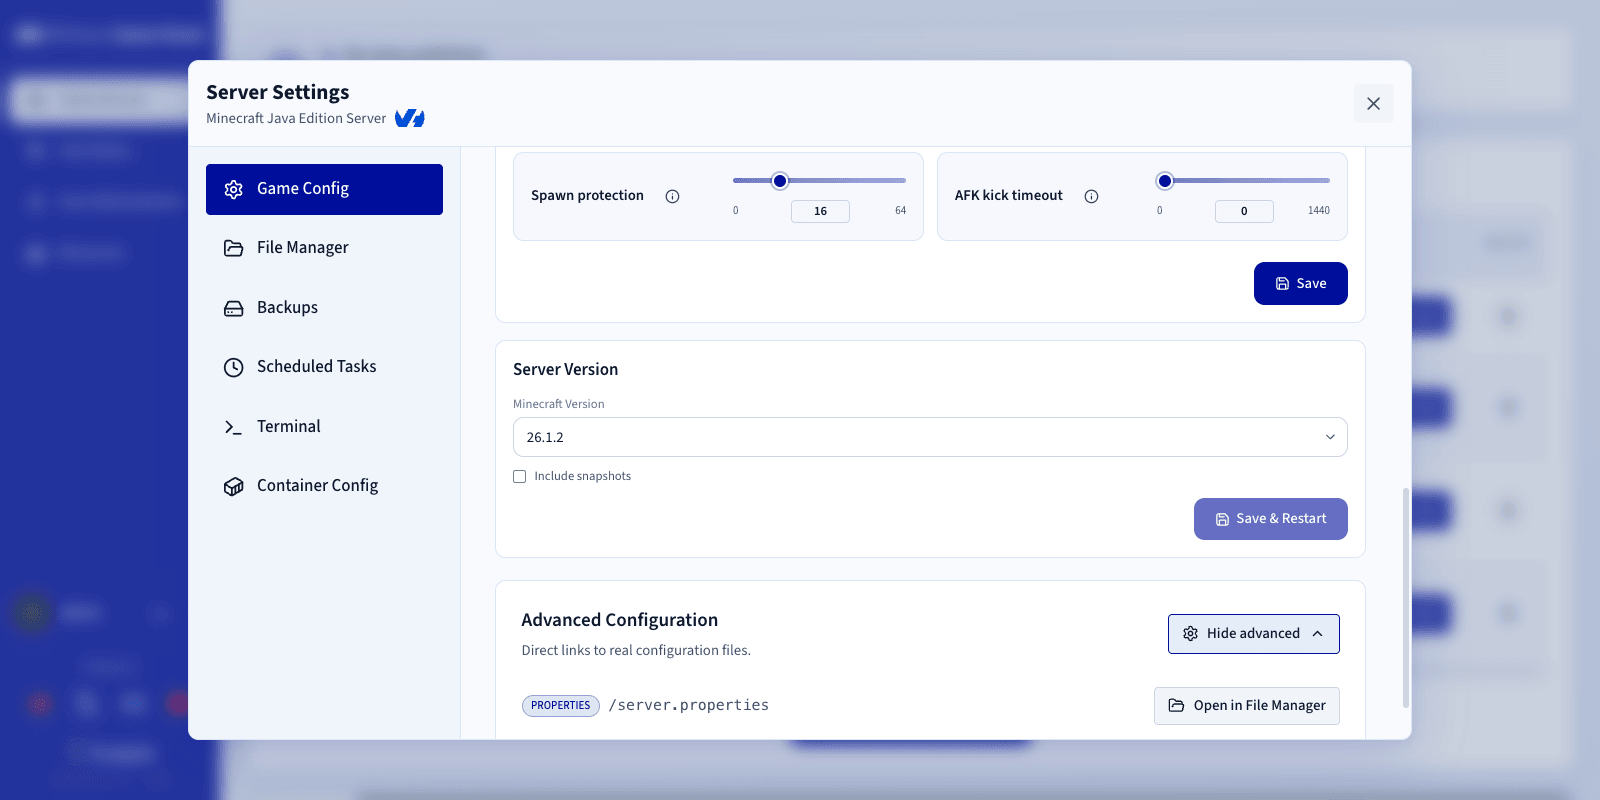Close the Server Settings dialog
Image resolution: width=1600 pixels, height=800 pixels.
click(1374, 104)
